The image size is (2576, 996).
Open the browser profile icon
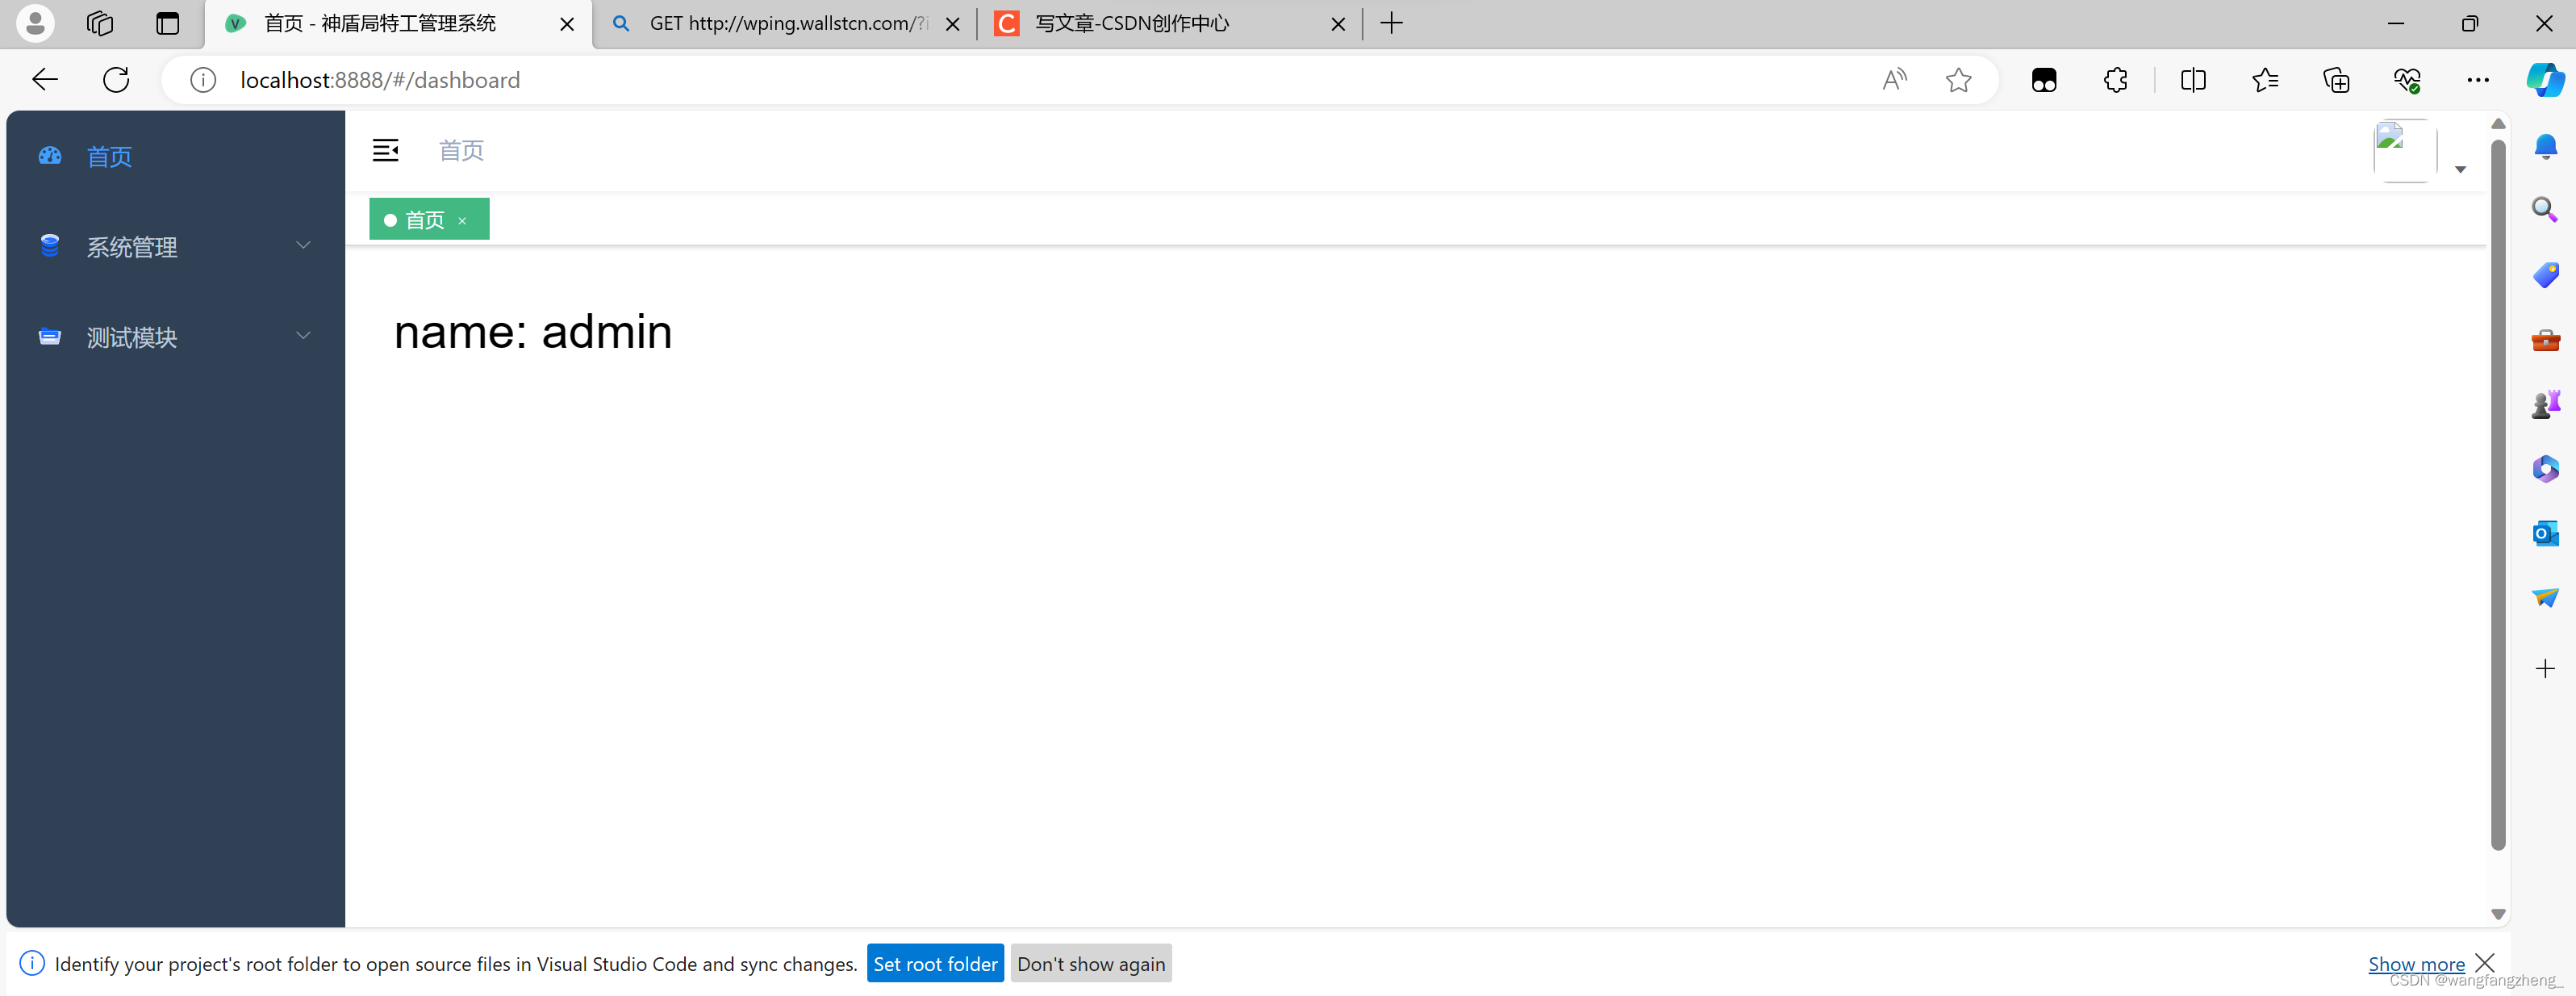pyautogui.click(x=35, y=23)
